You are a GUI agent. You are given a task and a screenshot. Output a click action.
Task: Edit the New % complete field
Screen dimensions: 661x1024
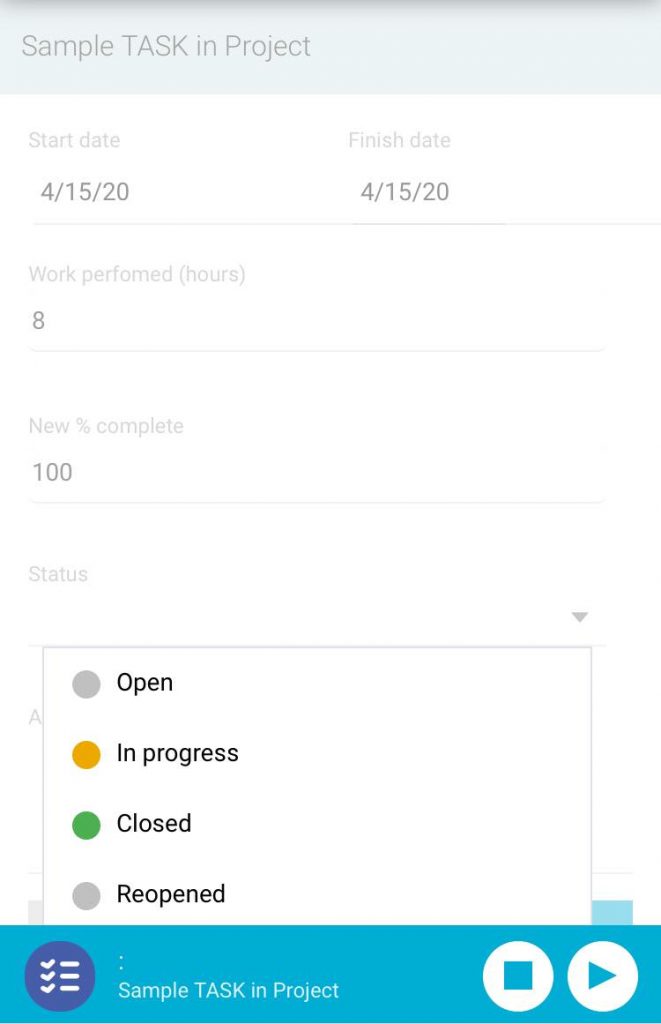pyautogui.click(x=316, y=472)
